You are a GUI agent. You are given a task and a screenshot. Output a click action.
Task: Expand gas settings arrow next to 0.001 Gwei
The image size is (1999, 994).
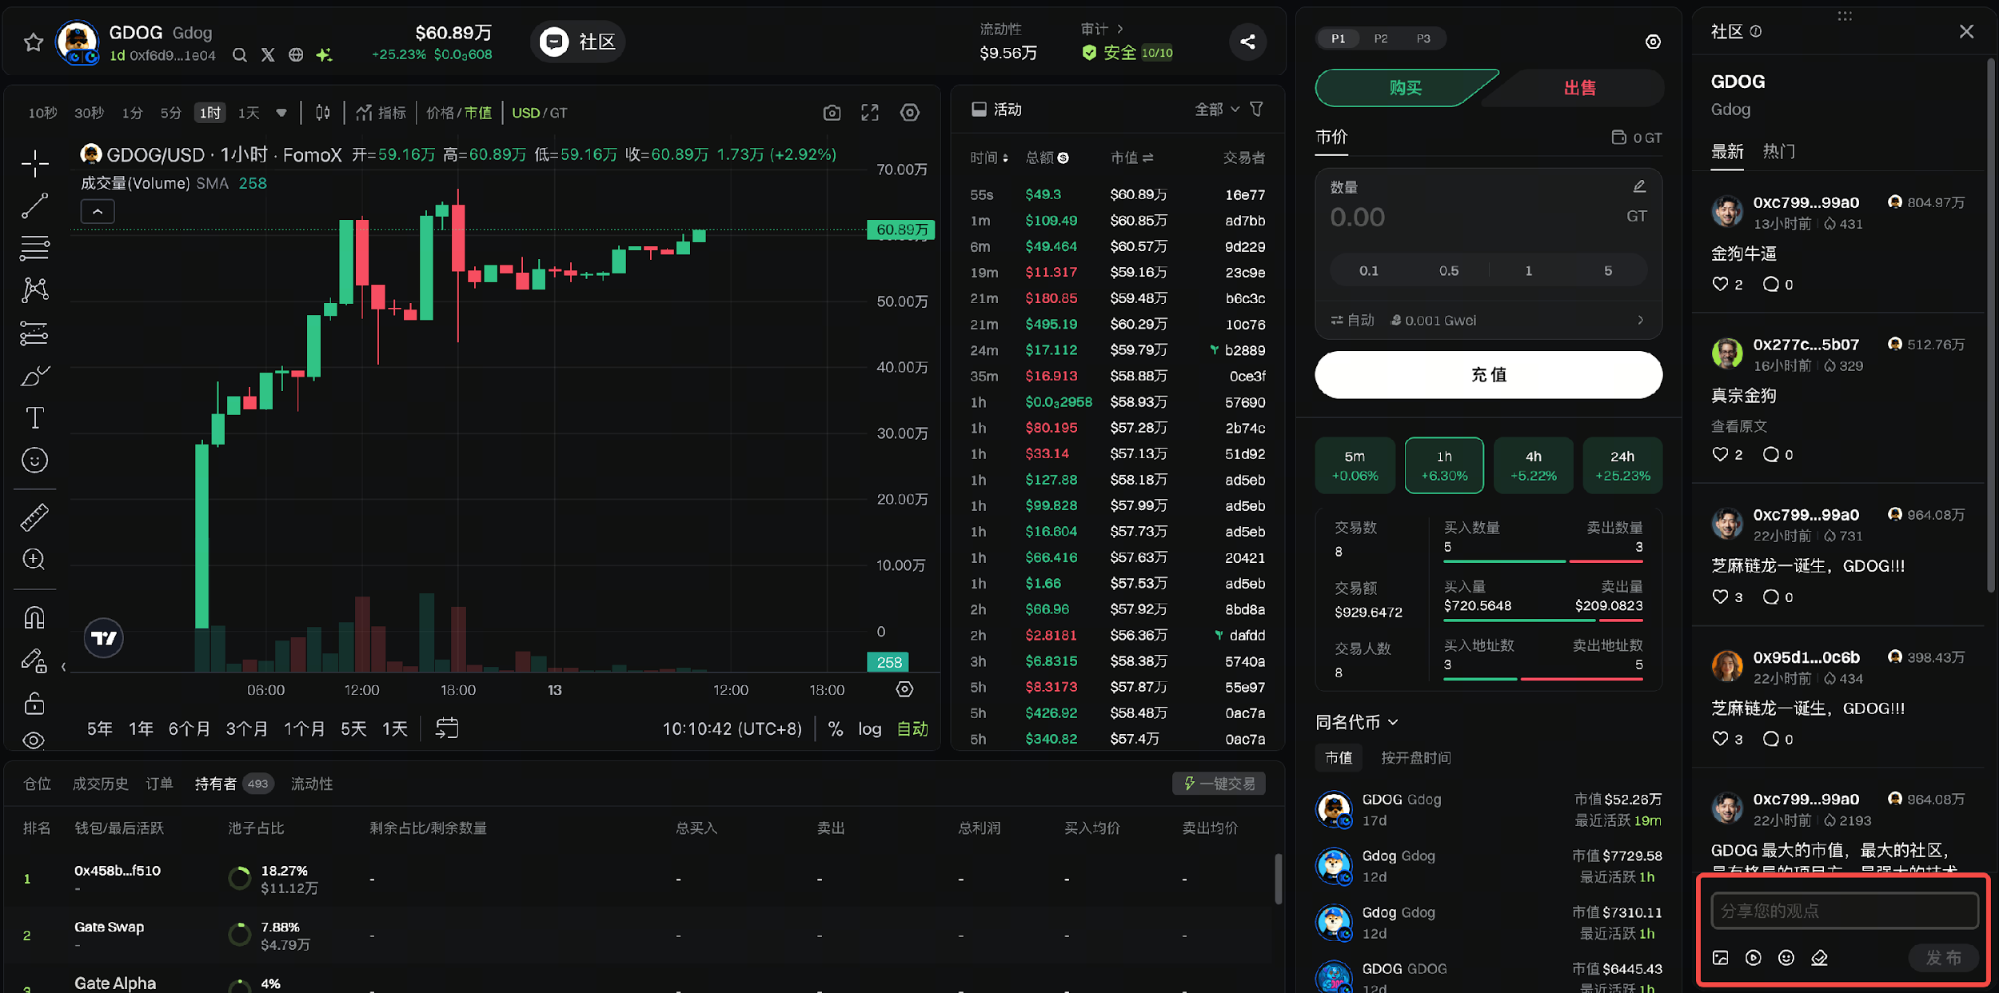[x=1641, y=320]
